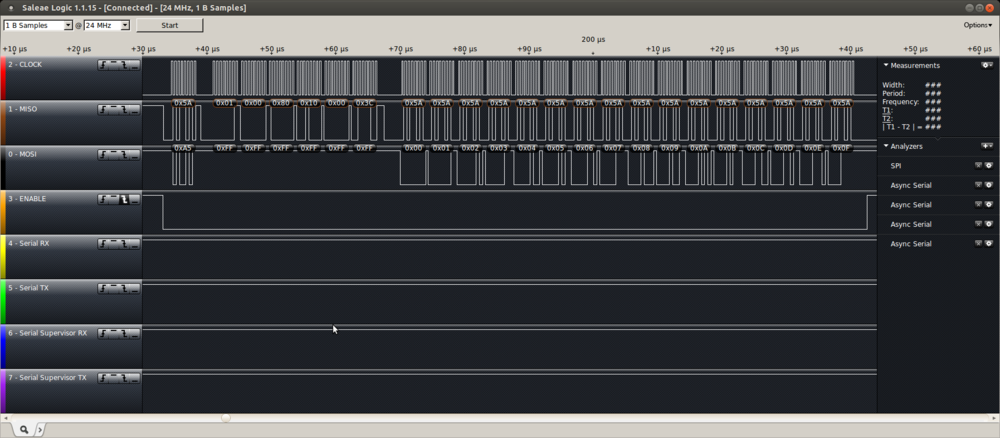Image resolution: width=1000 pixels, height=438 pixels.
Task: Click the horizontal scrollbar handle
Action: pyautogui.click(x=226, y=418)
